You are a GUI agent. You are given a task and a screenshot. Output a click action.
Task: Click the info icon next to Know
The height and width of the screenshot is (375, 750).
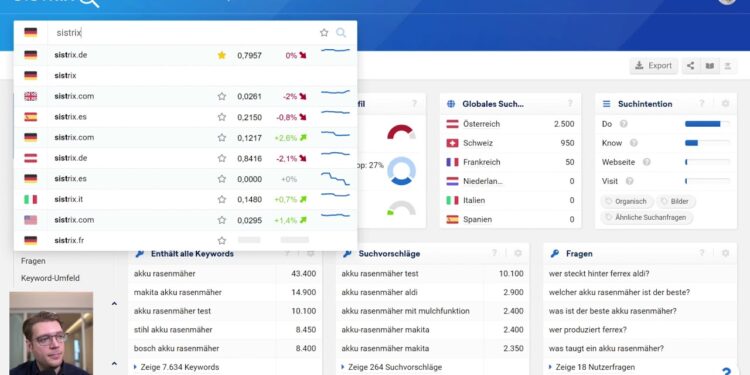[633, 143]
